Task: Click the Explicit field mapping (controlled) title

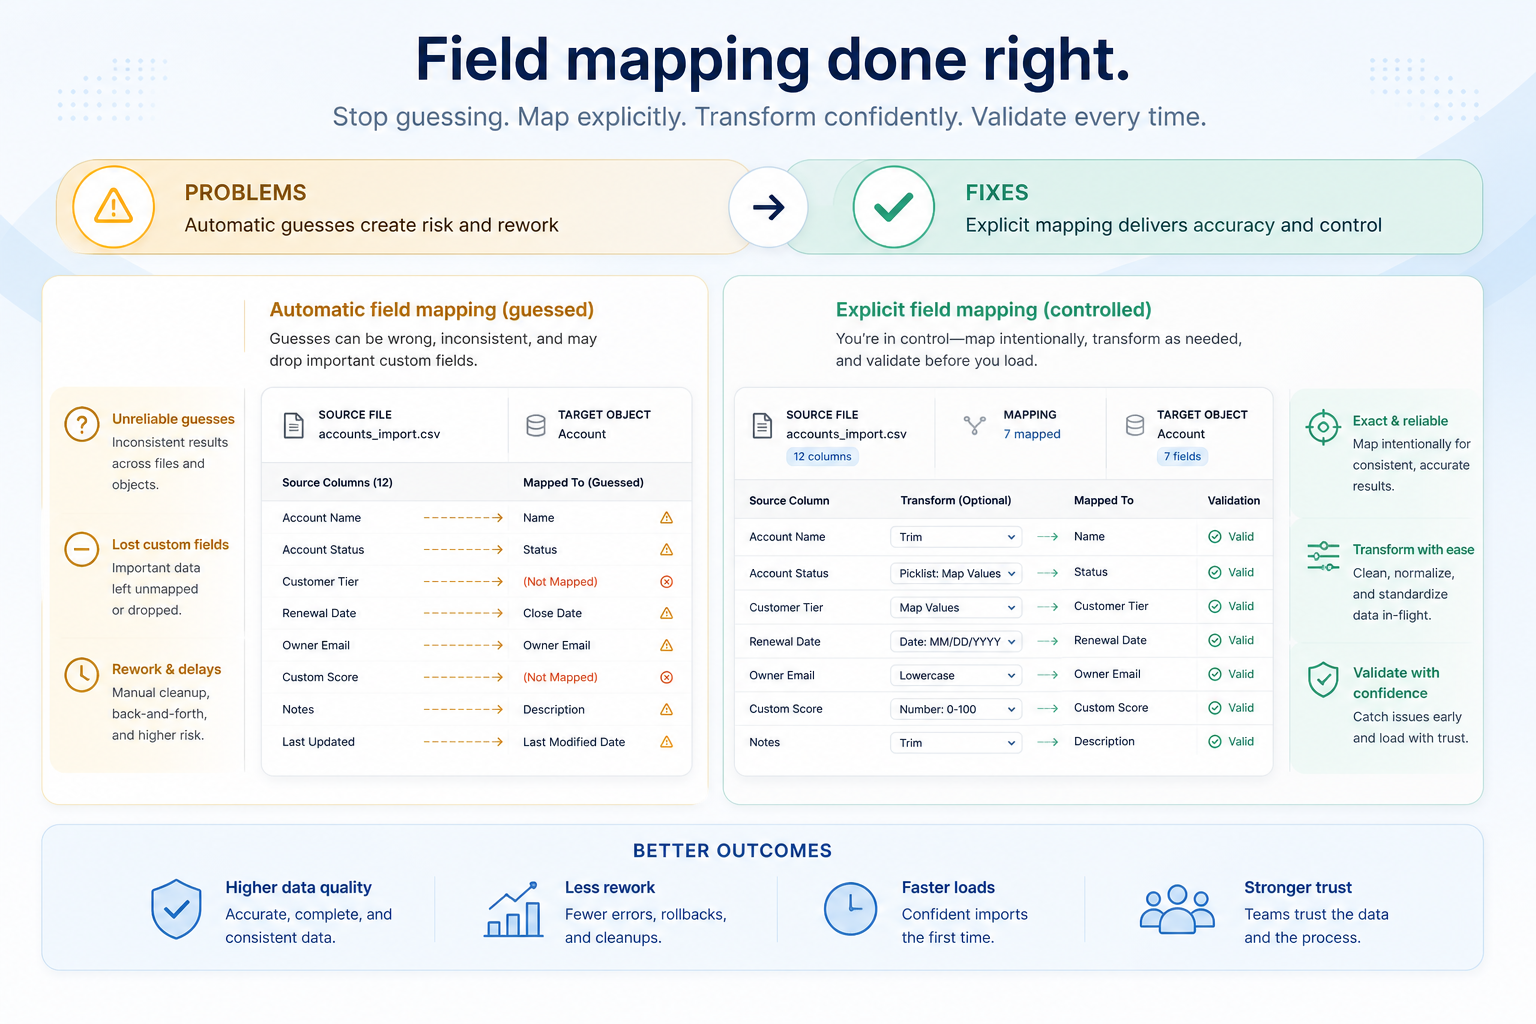Action: click(x=994, y=310)
